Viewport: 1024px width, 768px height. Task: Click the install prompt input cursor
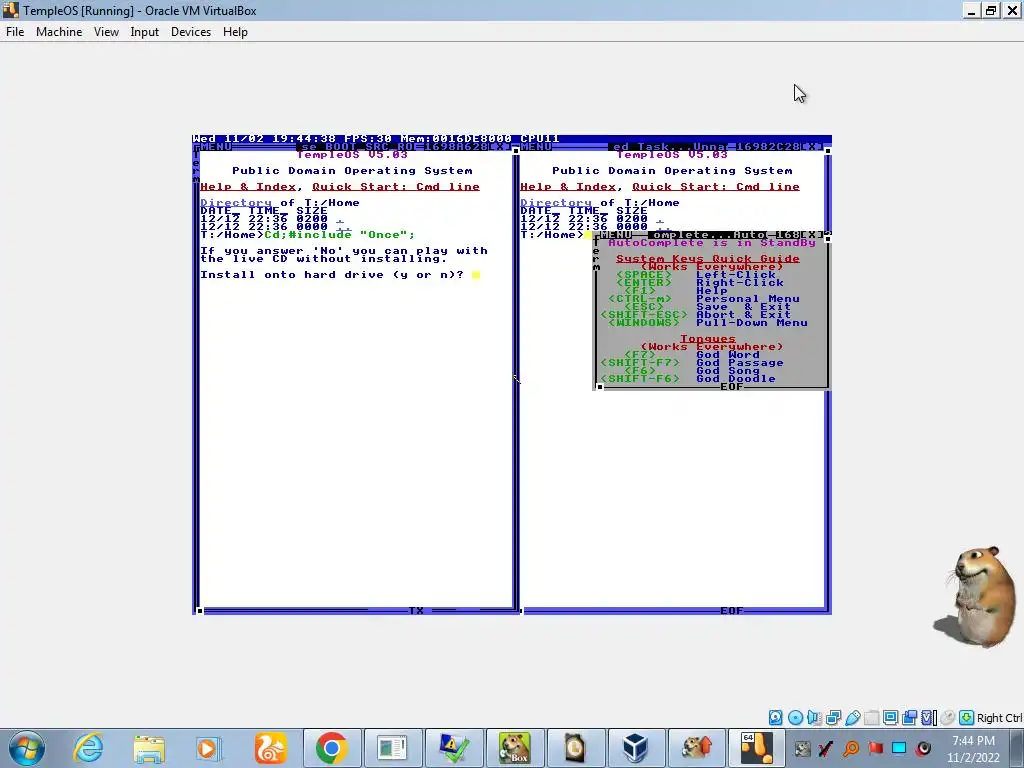click(x=476, y=275)
